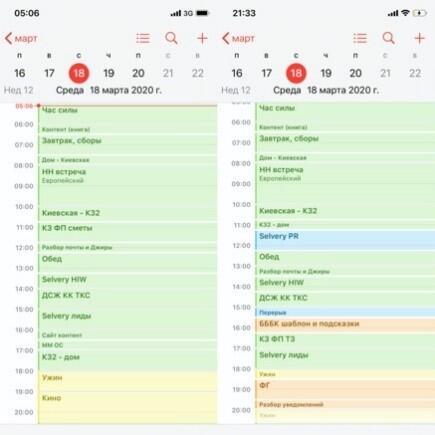
Task: Tap search magnifier in left calendar
Action: (x=172, y=38)
